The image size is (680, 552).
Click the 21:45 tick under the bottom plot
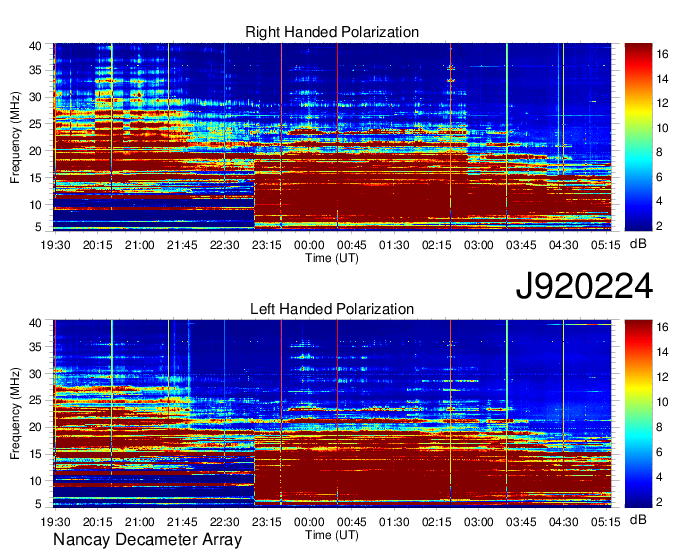182,522
